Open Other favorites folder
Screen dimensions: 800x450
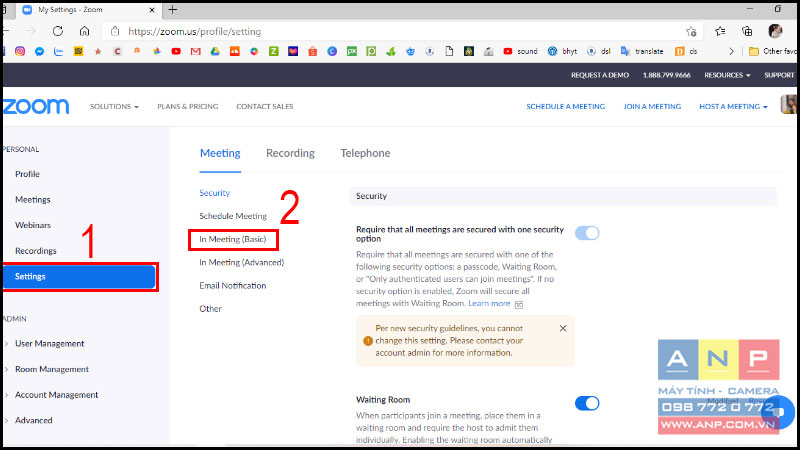tap(771, 52)
